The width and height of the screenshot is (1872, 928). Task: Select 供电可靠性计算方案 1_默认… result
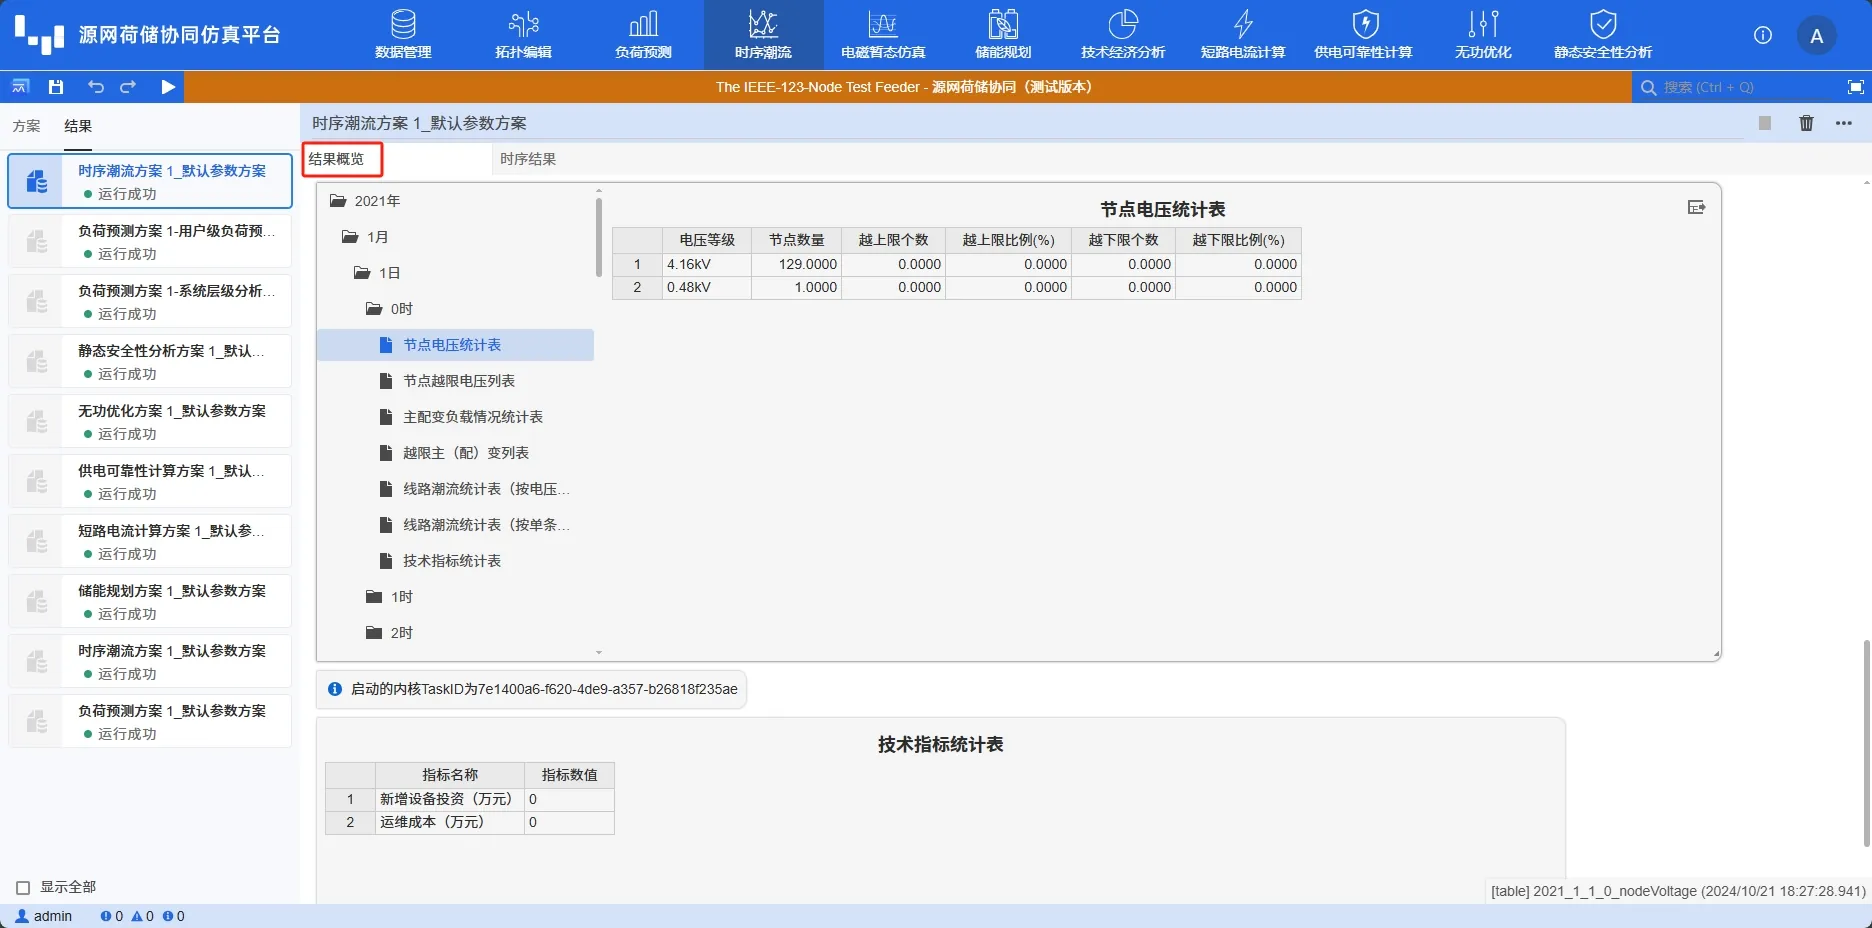point(150,482)
